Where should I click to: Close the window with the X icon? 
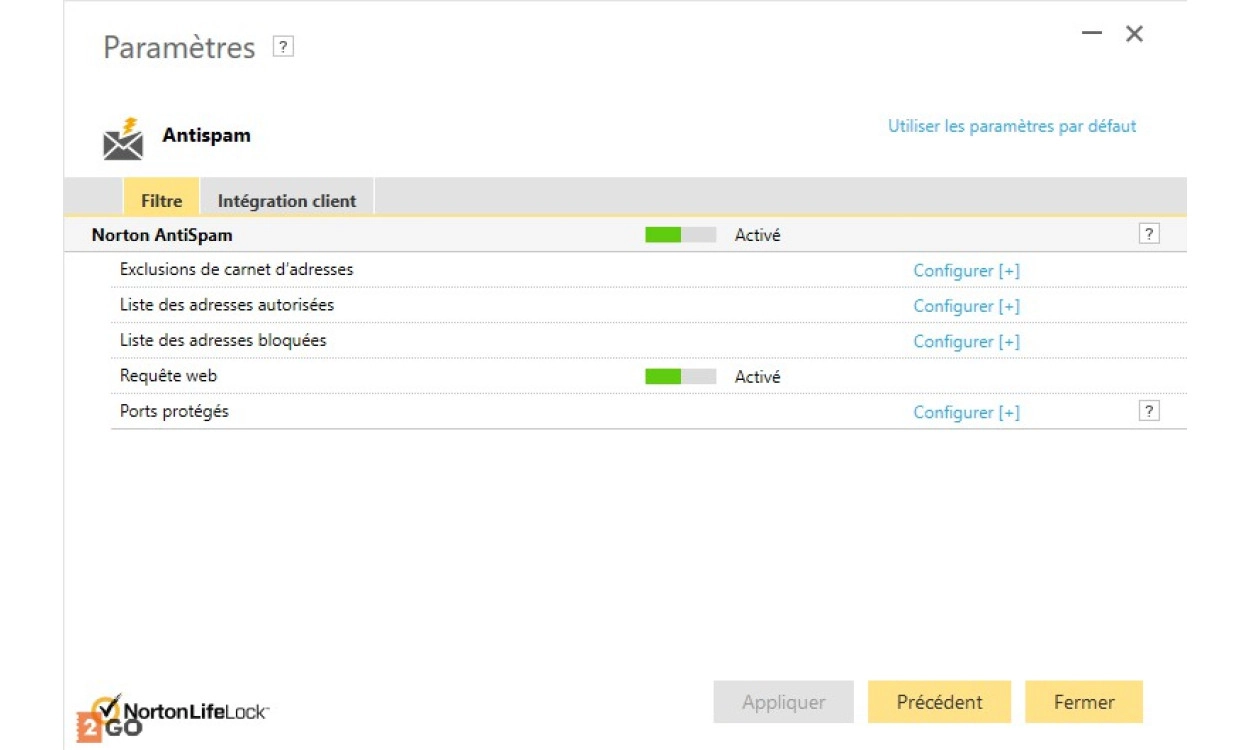[x=1134, y=34]
